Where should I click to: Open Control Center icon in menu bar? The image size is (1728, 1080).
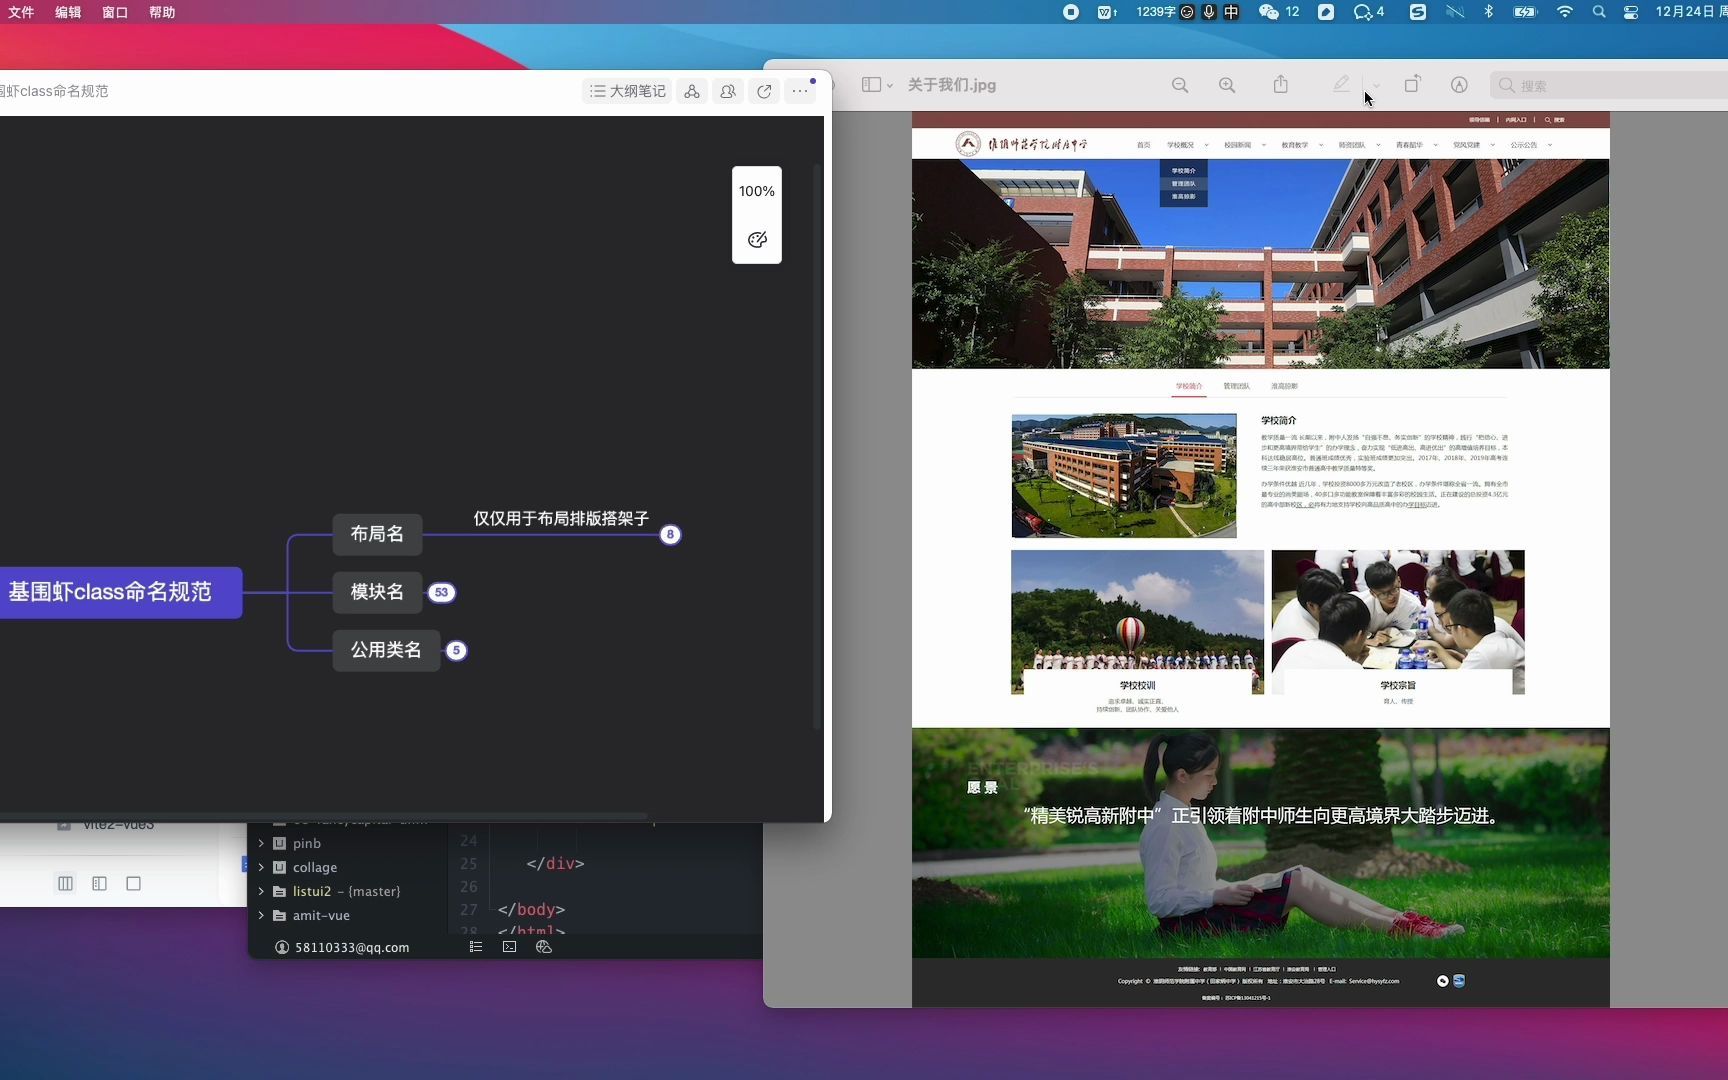[x=1631, y=12]
